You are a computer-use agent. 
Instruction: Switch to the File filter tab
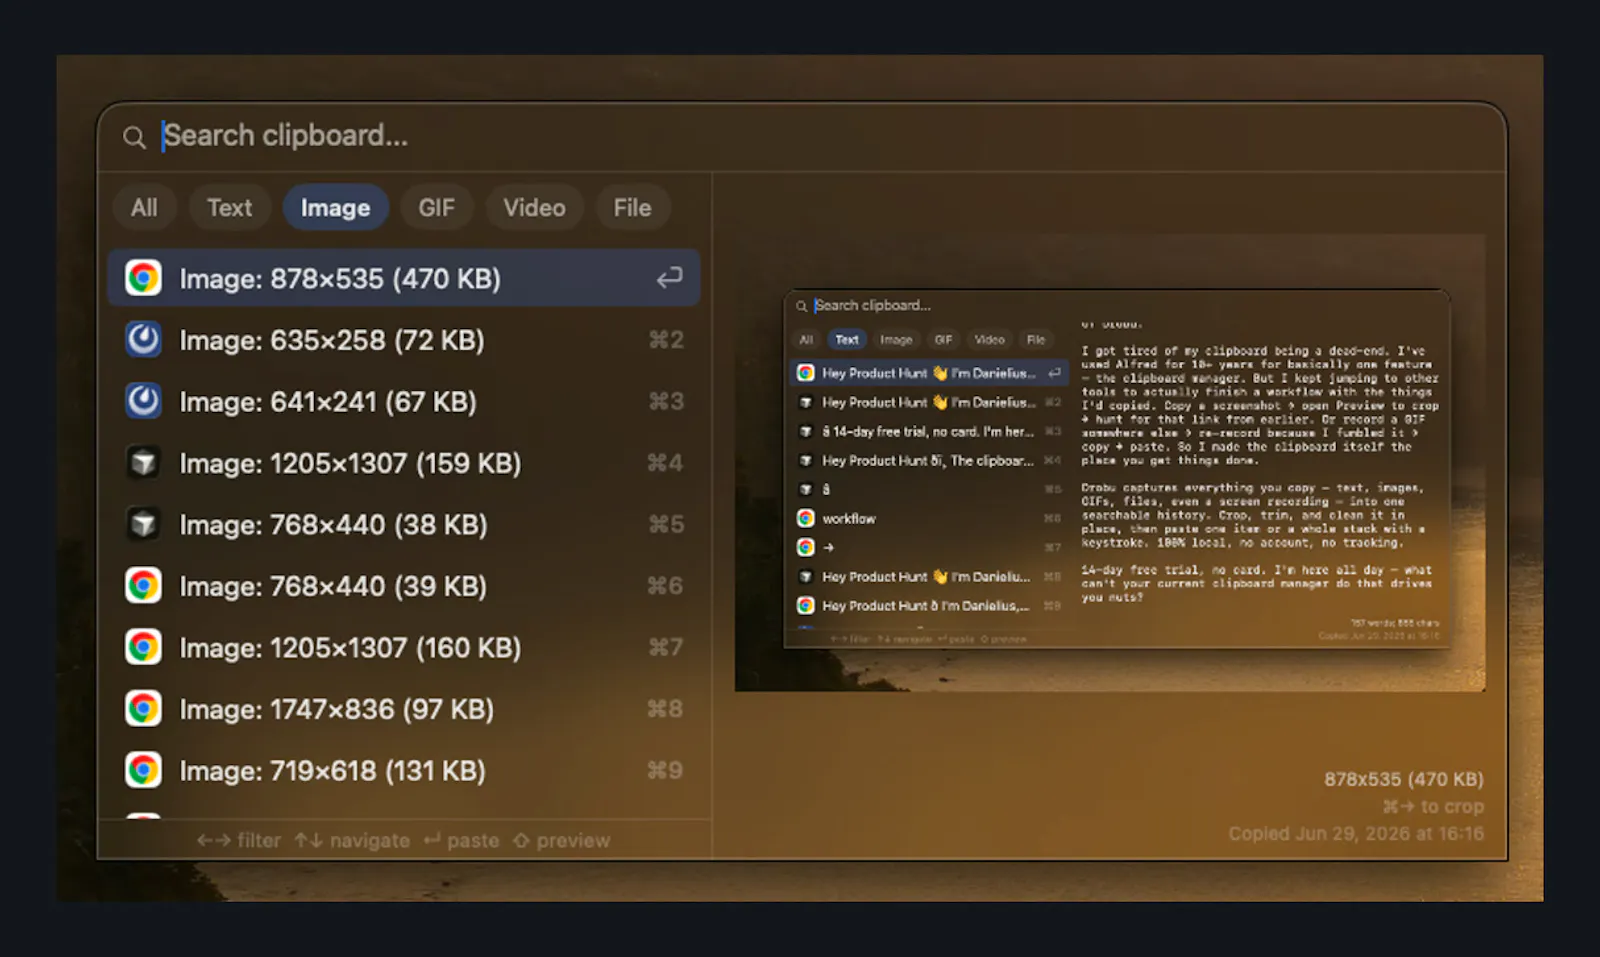[x=632, y=208]
